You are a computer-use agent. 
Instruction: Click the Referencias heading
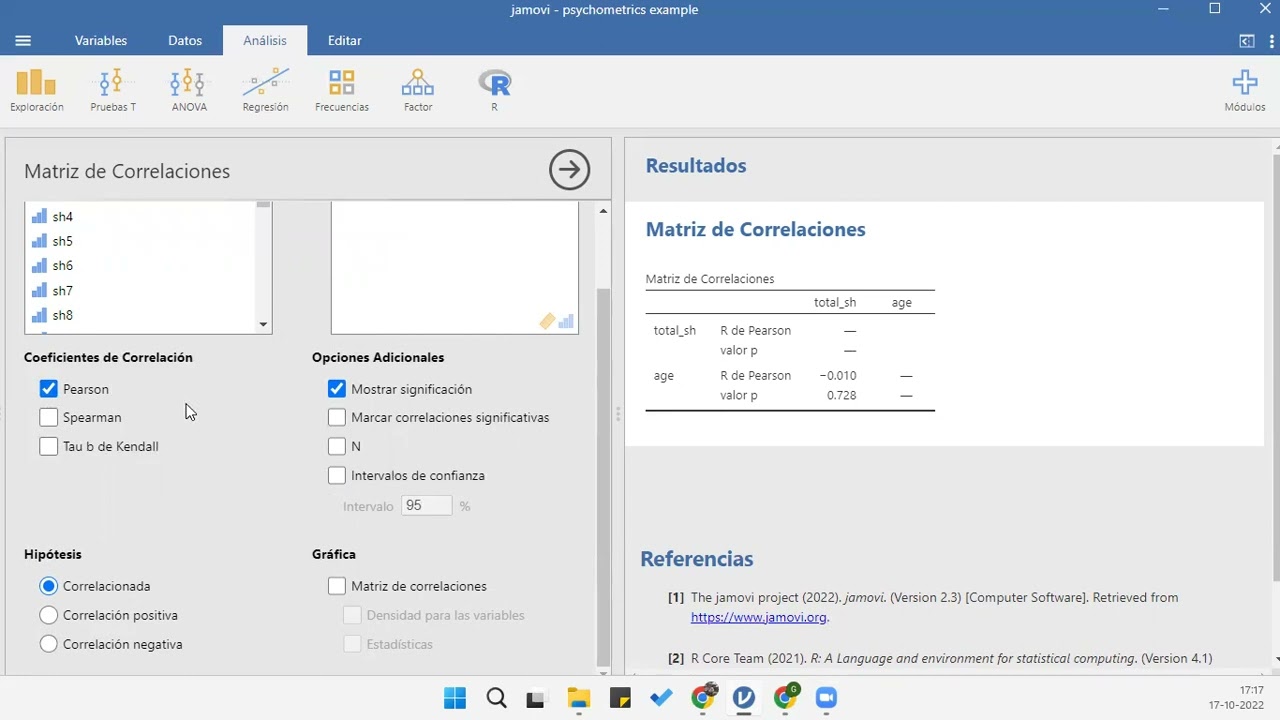click(697, 559)
